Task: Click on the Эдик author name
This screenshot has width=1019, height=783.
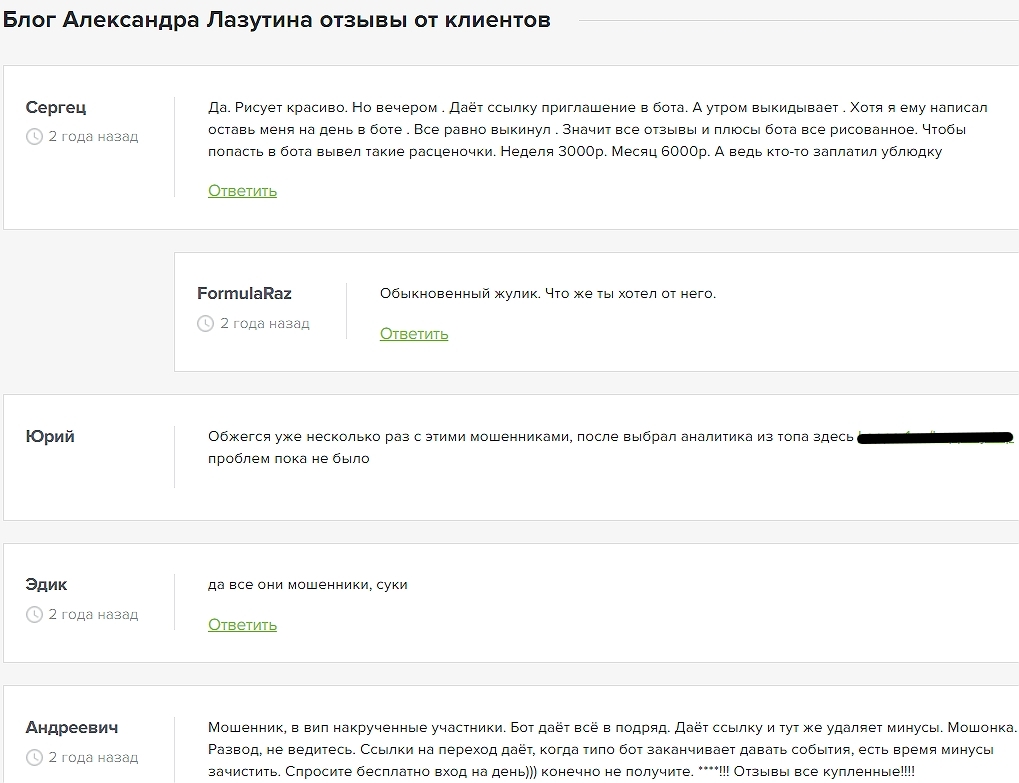Action: click(x=46, y=585)
